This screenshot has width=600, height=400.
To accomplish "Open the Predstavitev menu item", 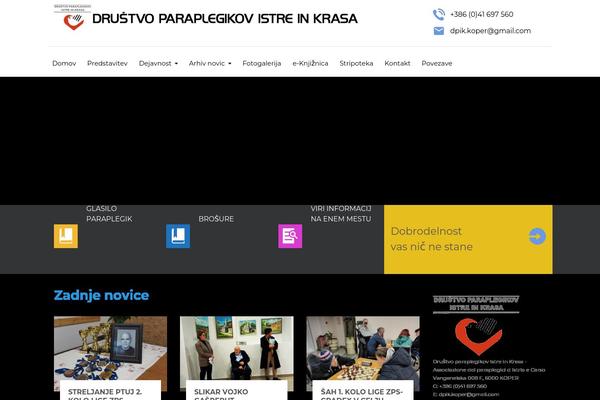I will tap(107, 63).
